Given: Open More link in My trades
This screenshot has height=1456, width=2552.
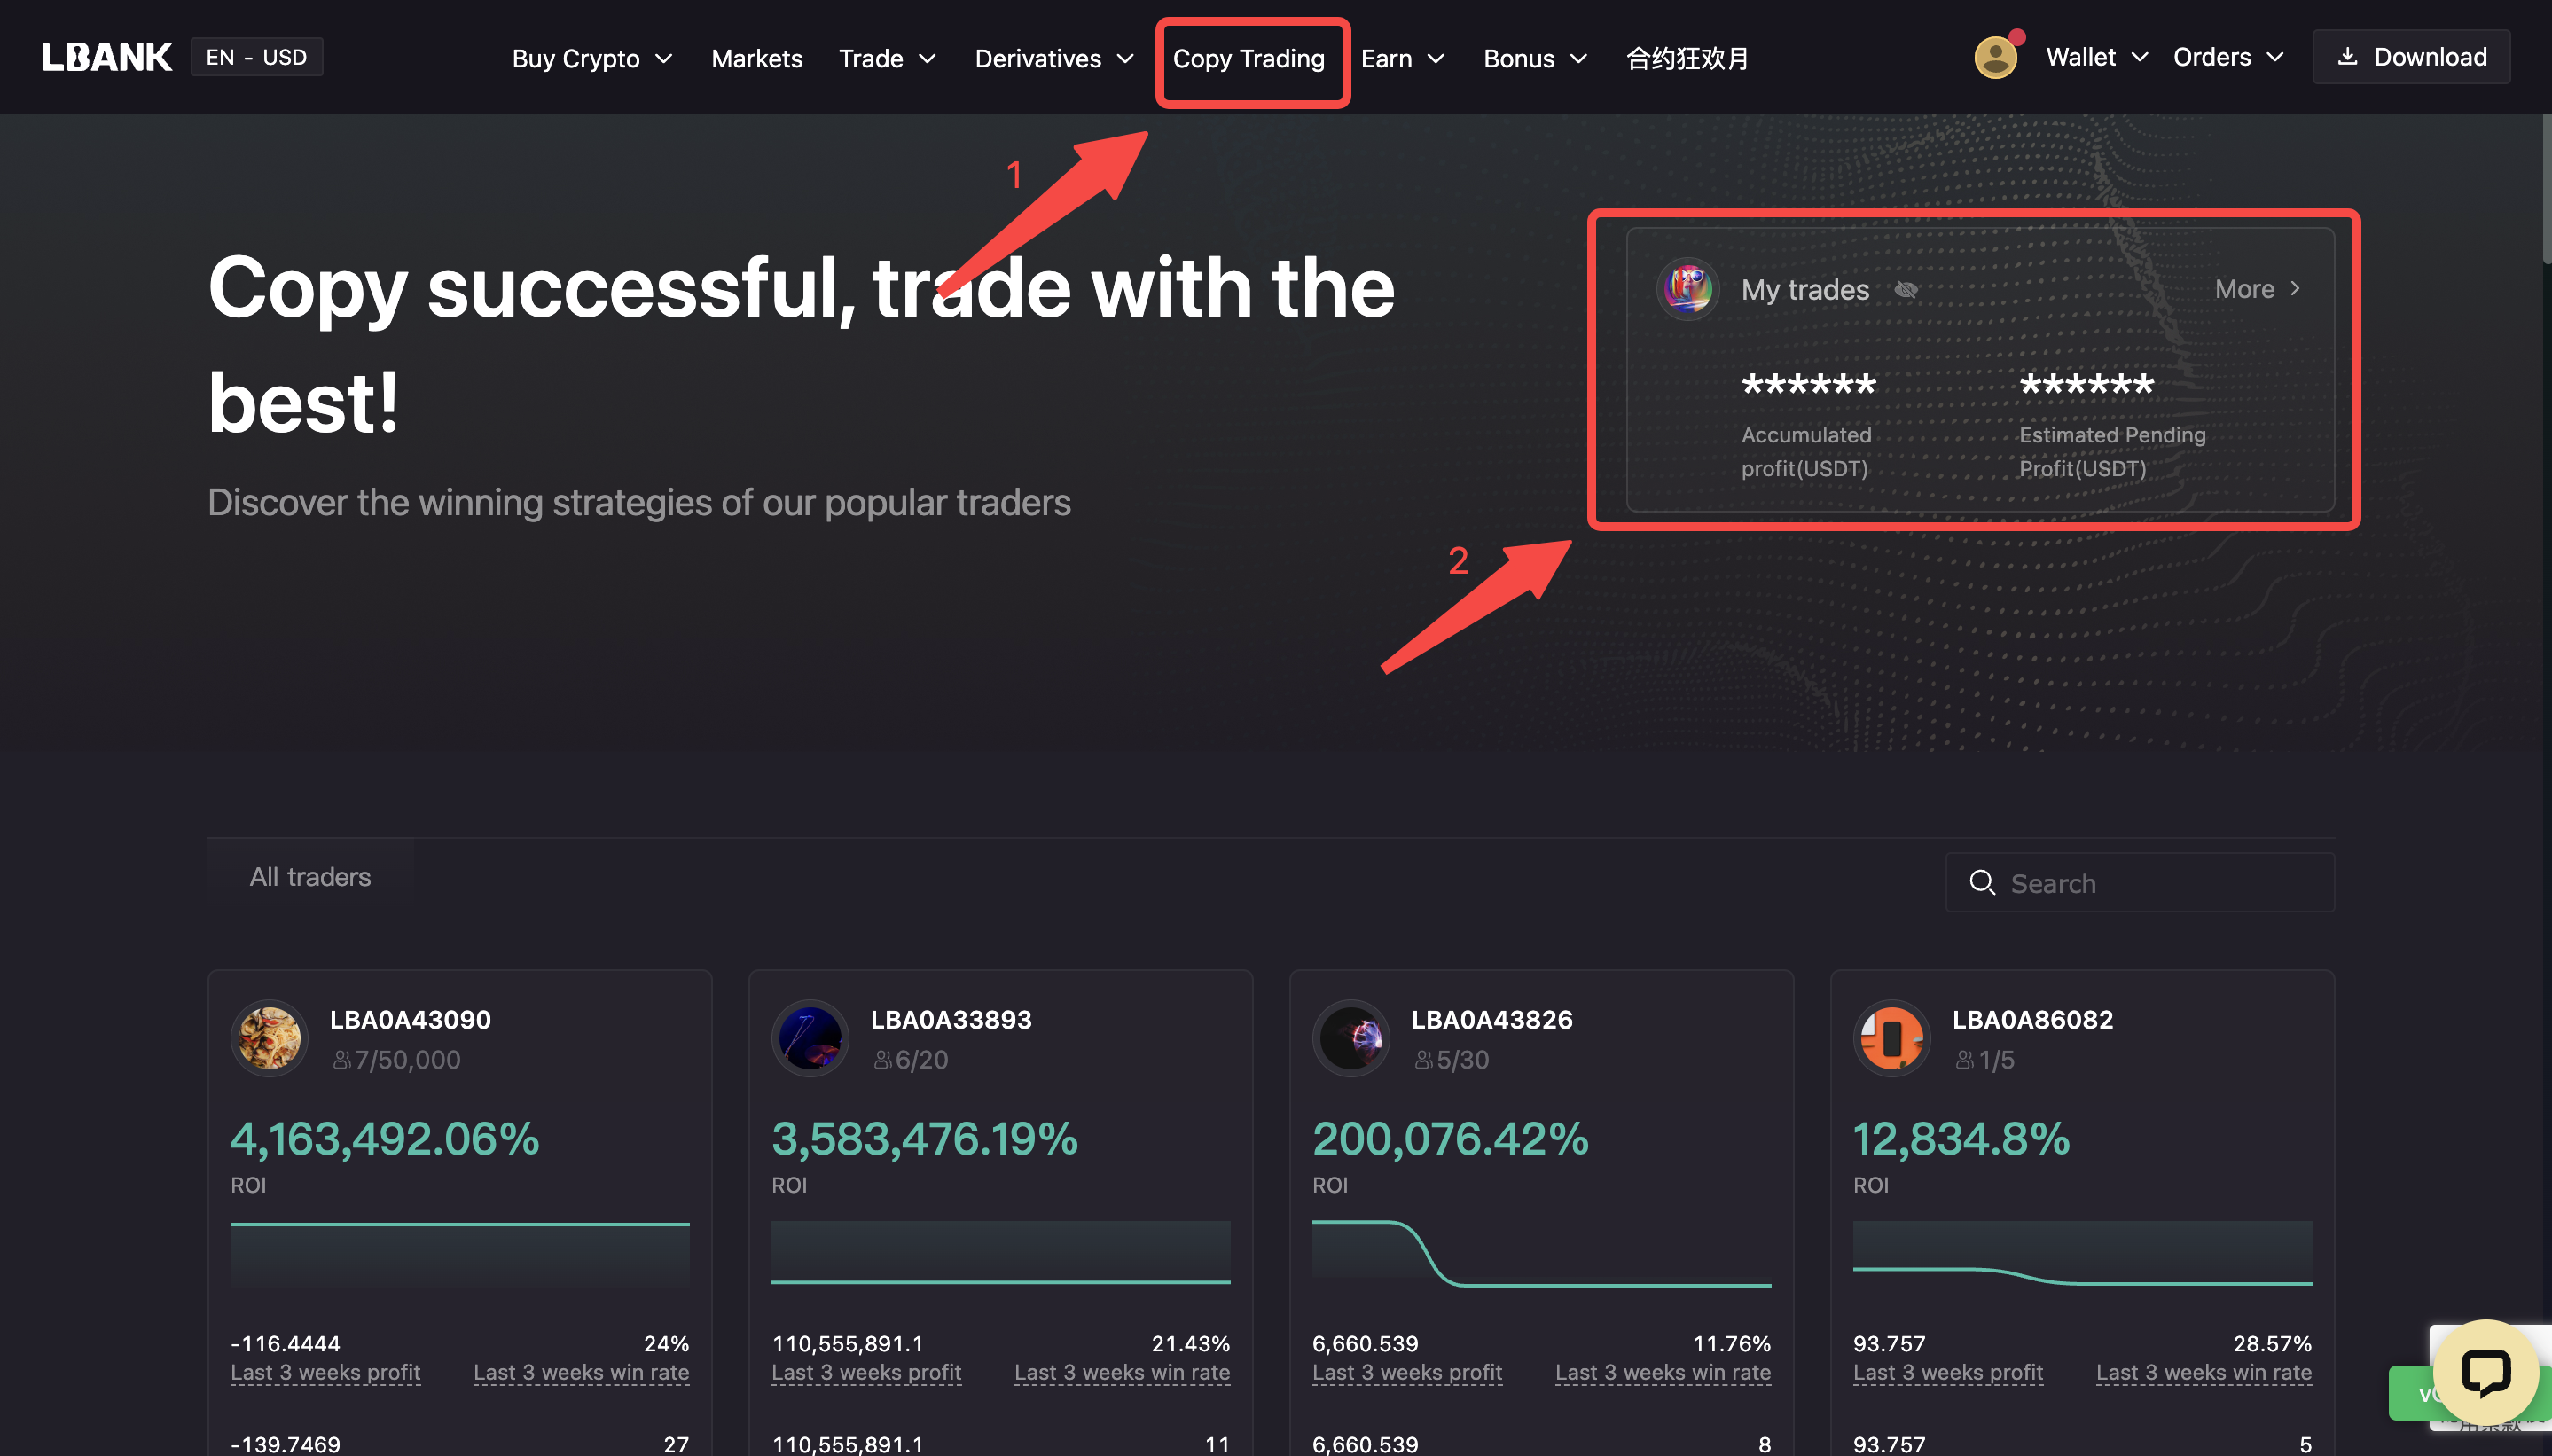Looking at the screenshot, I should coord(2258,289).
